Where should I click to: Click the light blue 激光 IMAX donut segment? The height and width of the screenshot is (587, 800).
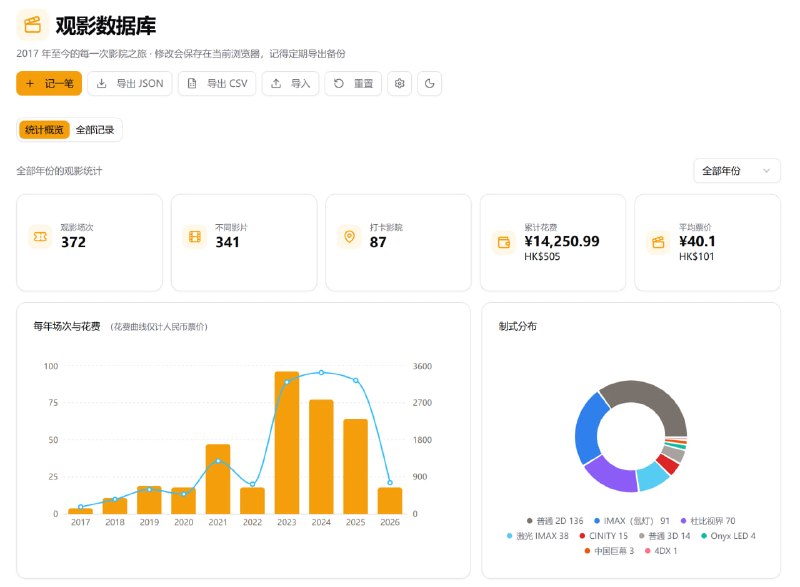pyautogui.click(x=653, y=476)
